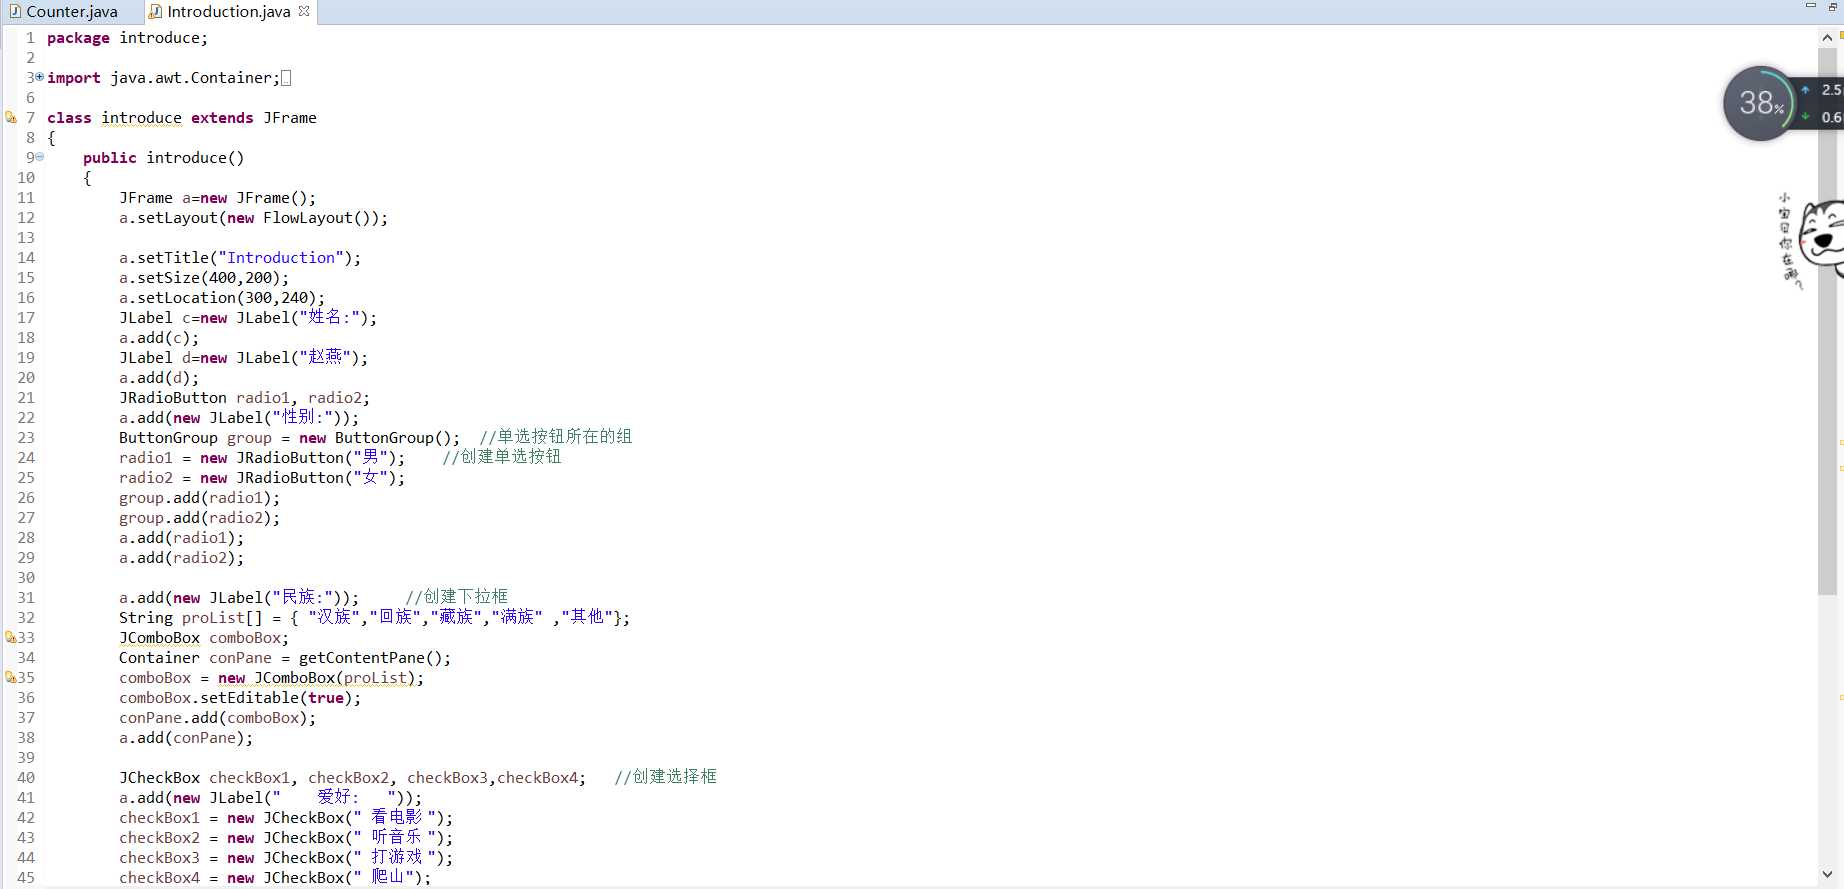Click the "女" string on line 25

pos(370,477)
